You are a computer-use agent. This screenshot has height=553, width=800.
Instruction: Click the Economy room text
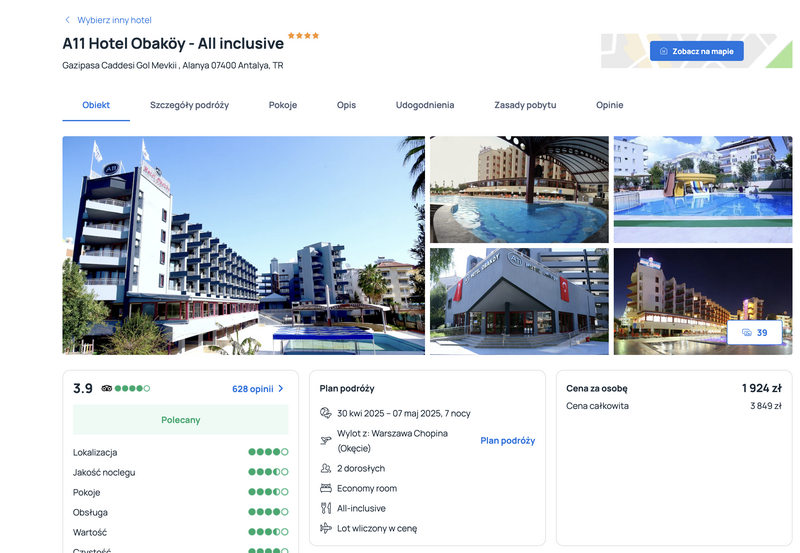[367, 488]
